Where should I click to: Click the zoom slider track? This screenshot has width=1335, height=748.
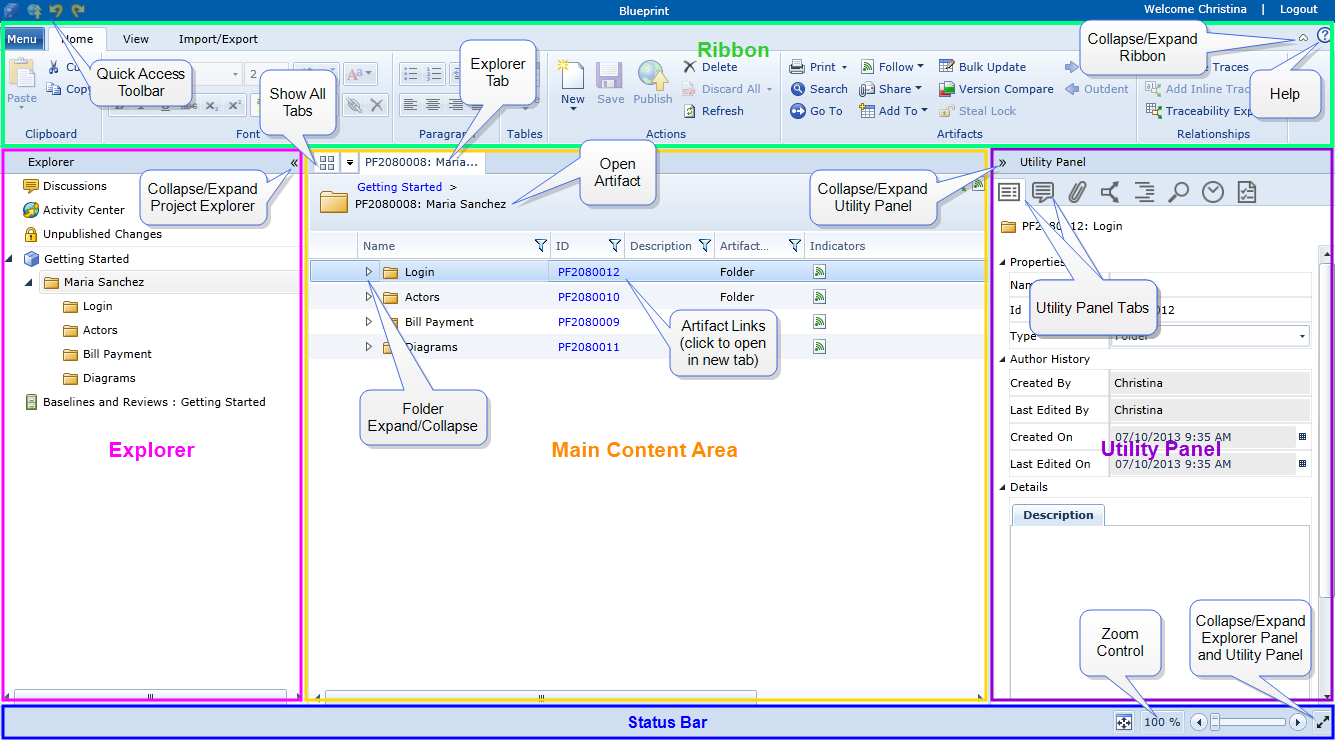(1247, 722)
